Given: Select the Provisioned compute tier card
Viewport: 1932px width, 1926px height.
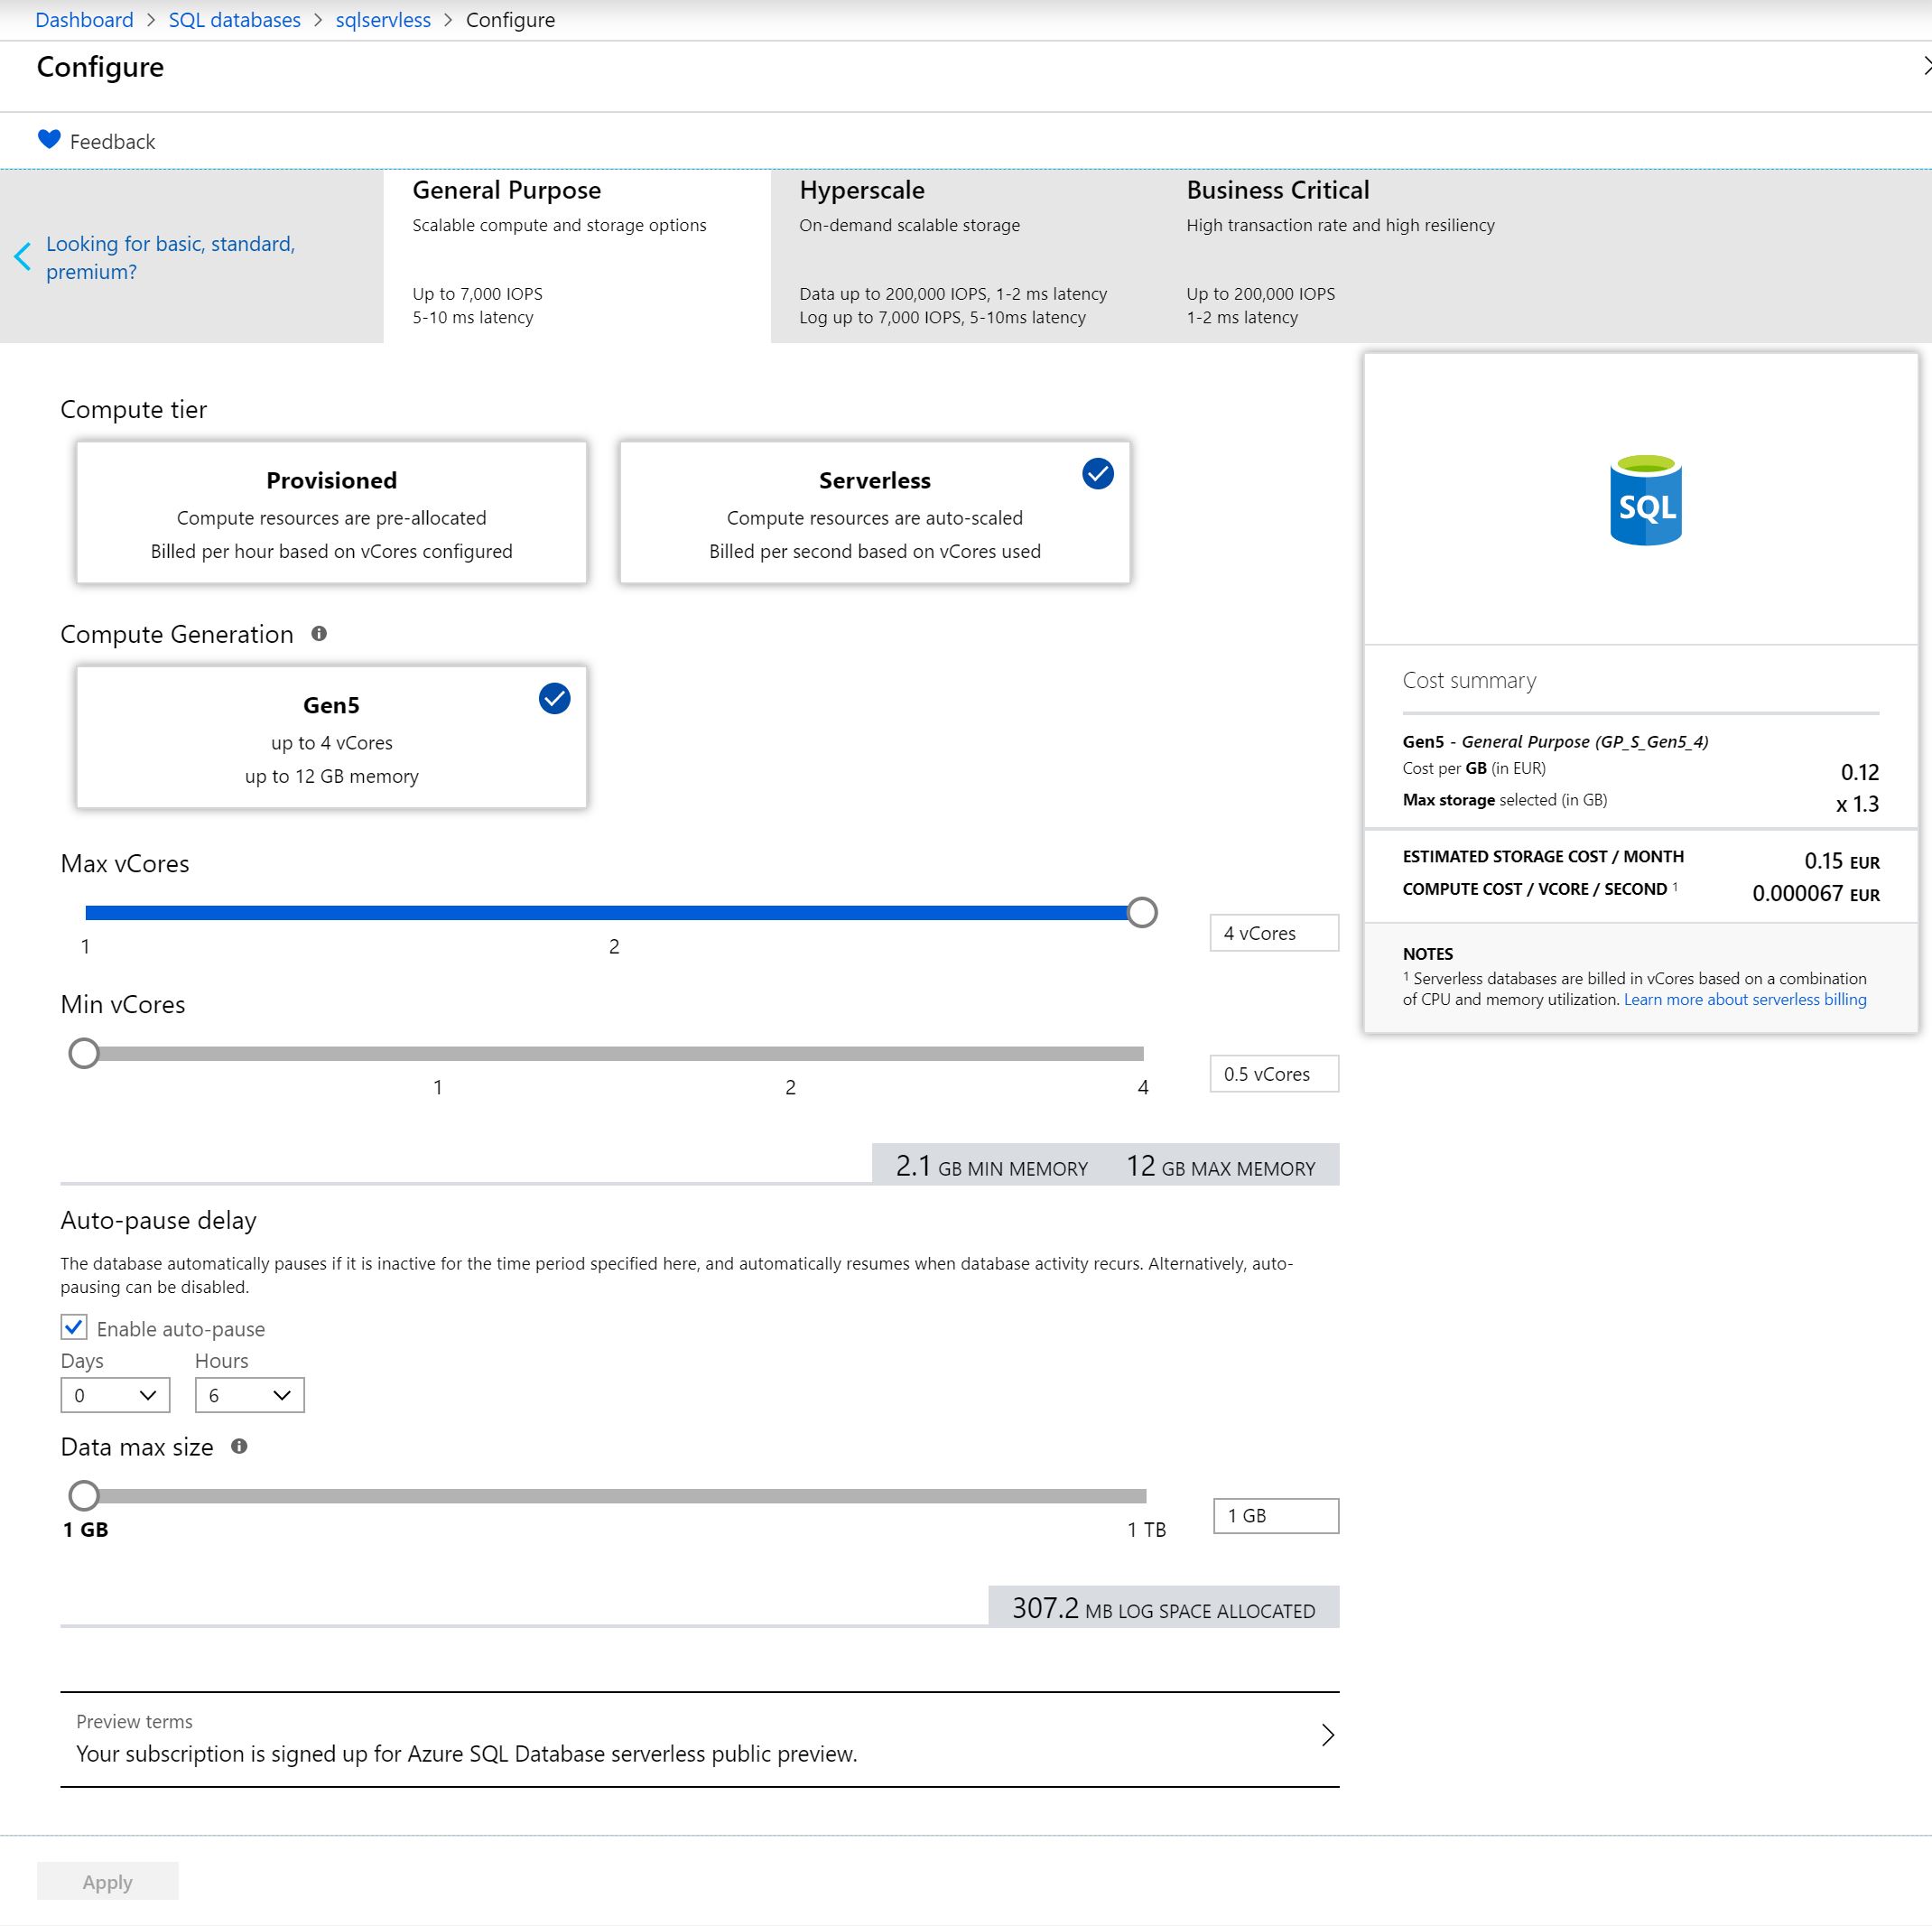Looking at the screenshot, I should [331, 513].
